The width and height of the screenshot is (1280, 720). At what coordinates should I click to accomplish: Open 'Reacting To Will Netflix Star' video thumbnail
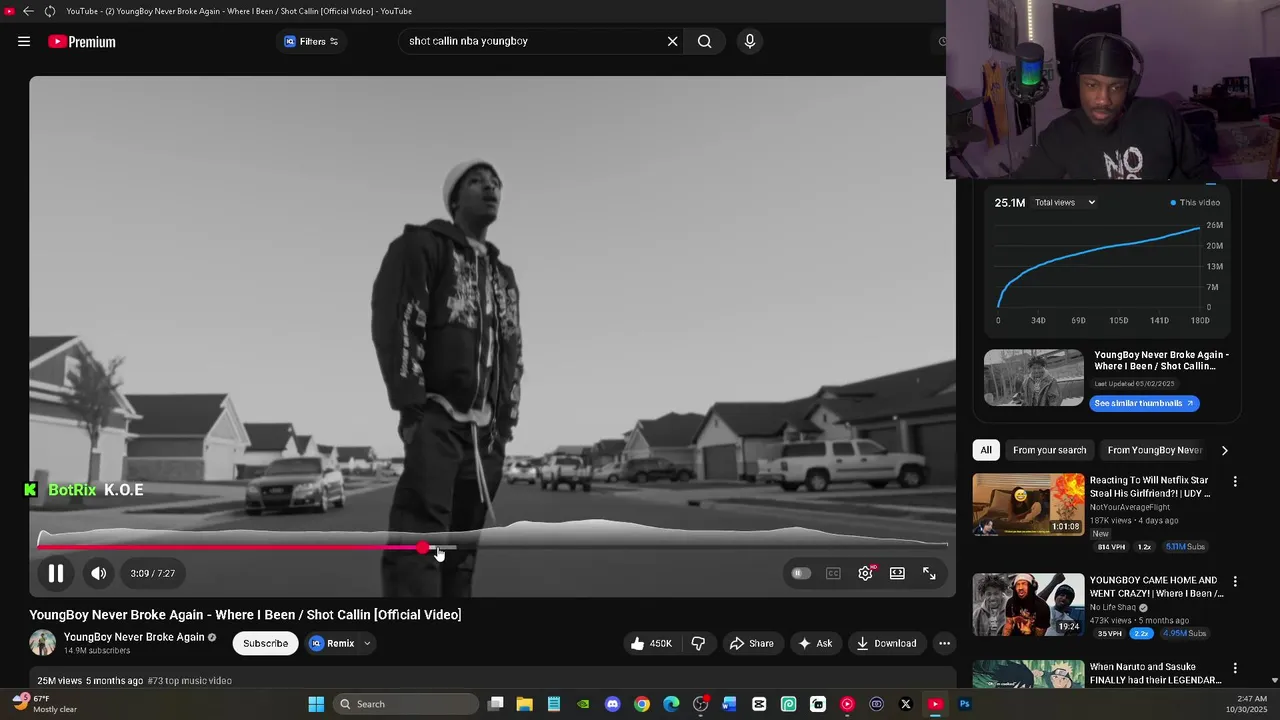pos(1028,505)
